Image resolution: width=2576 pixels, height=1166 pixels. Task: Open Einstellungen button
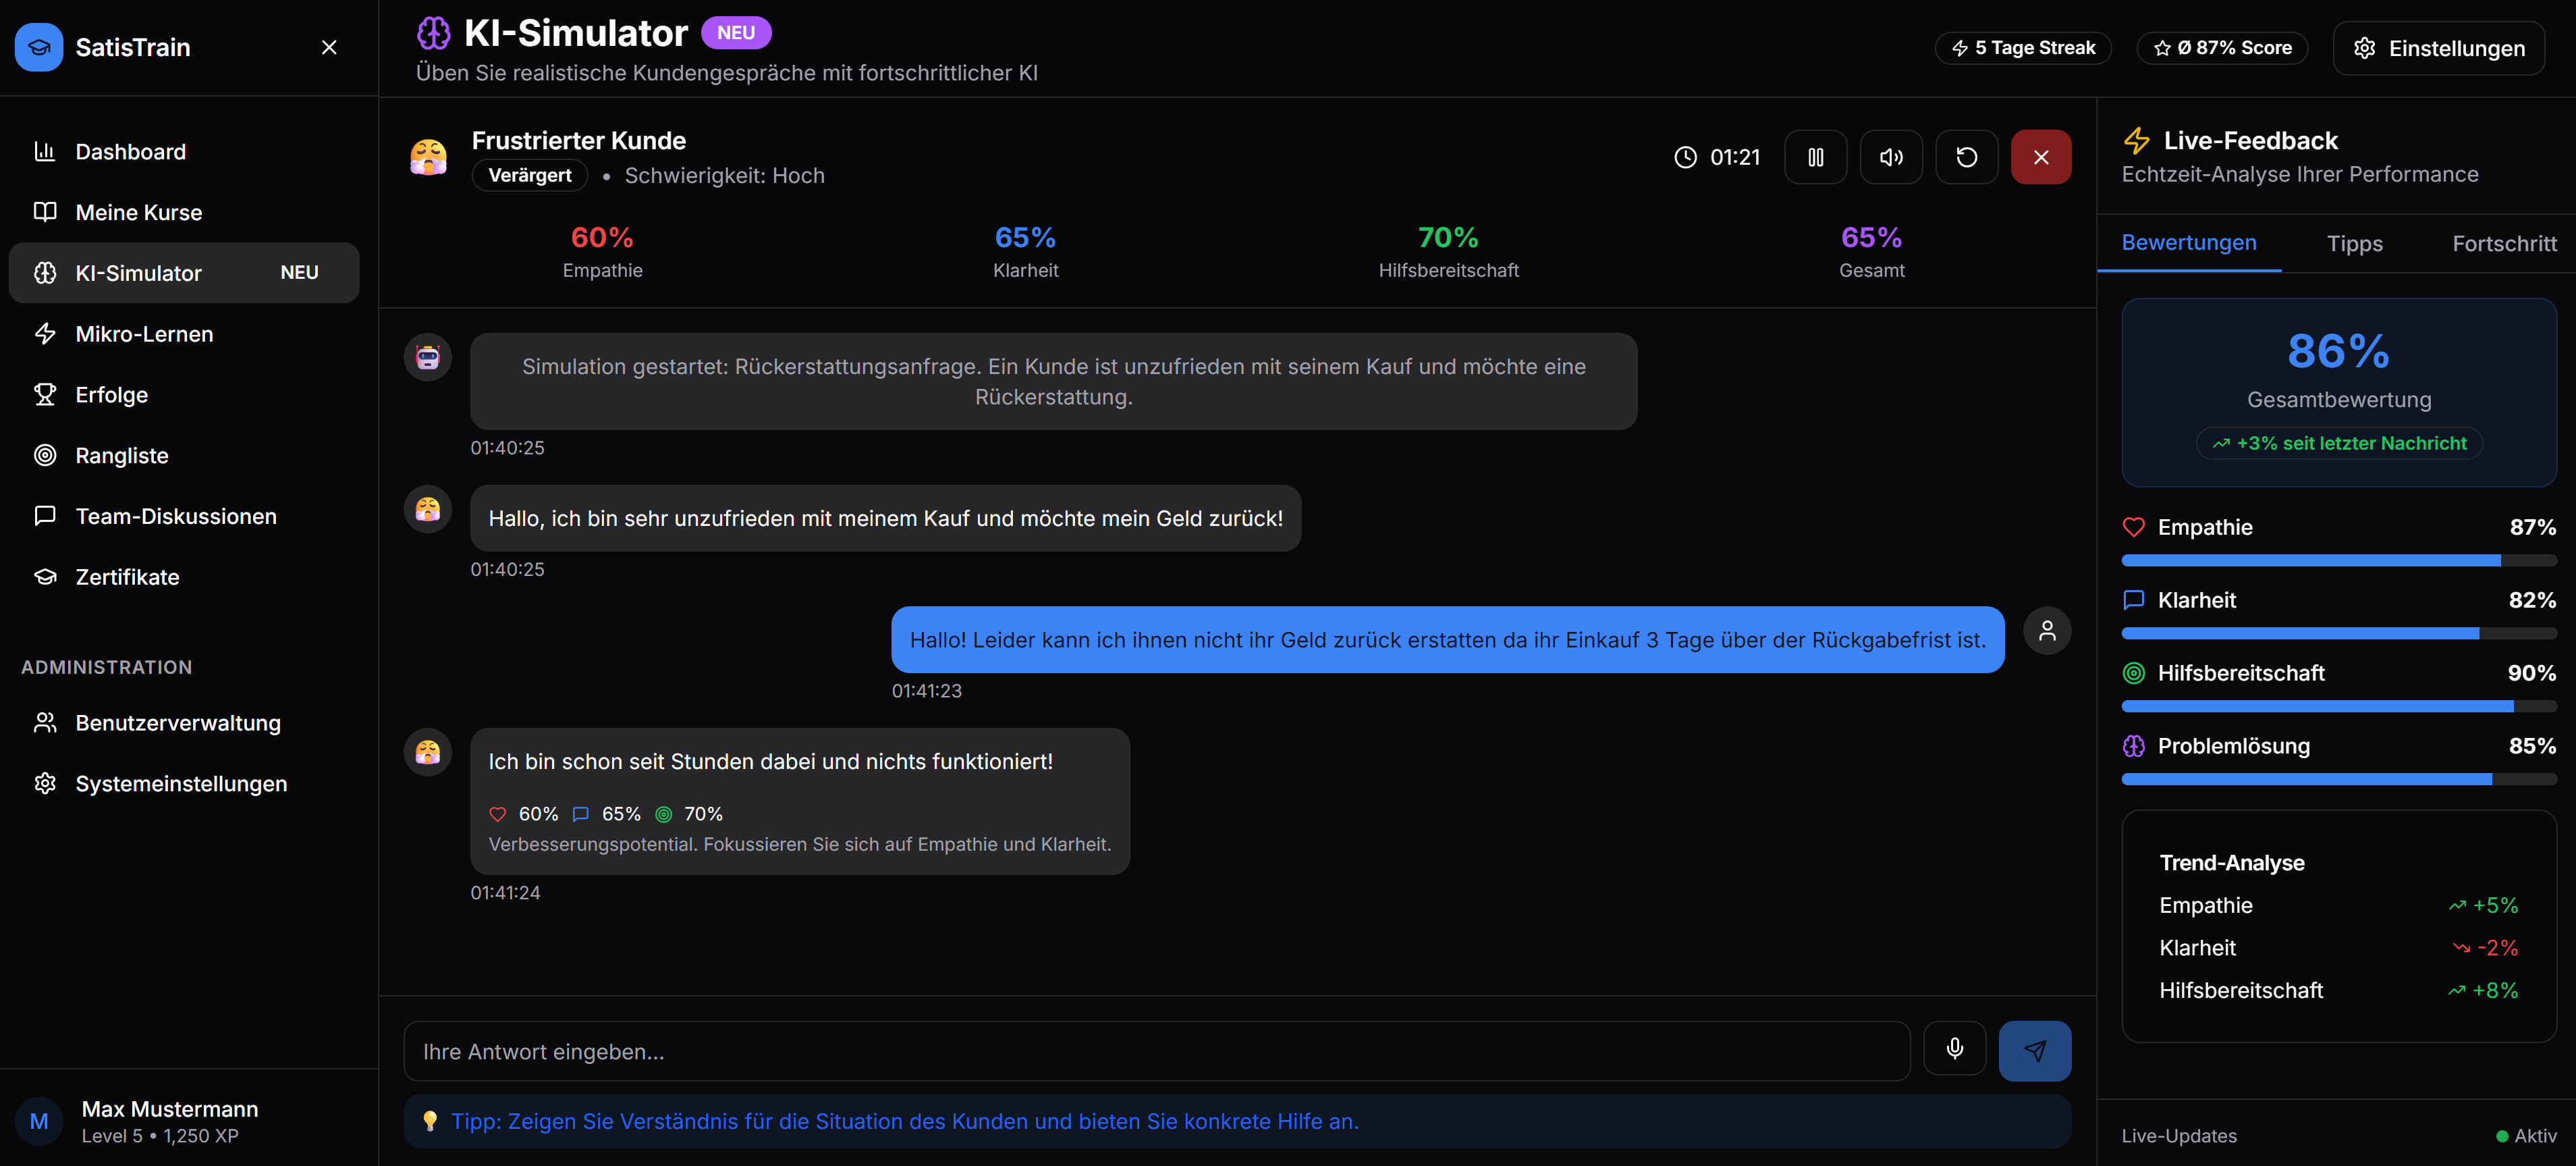(2438, 48)
